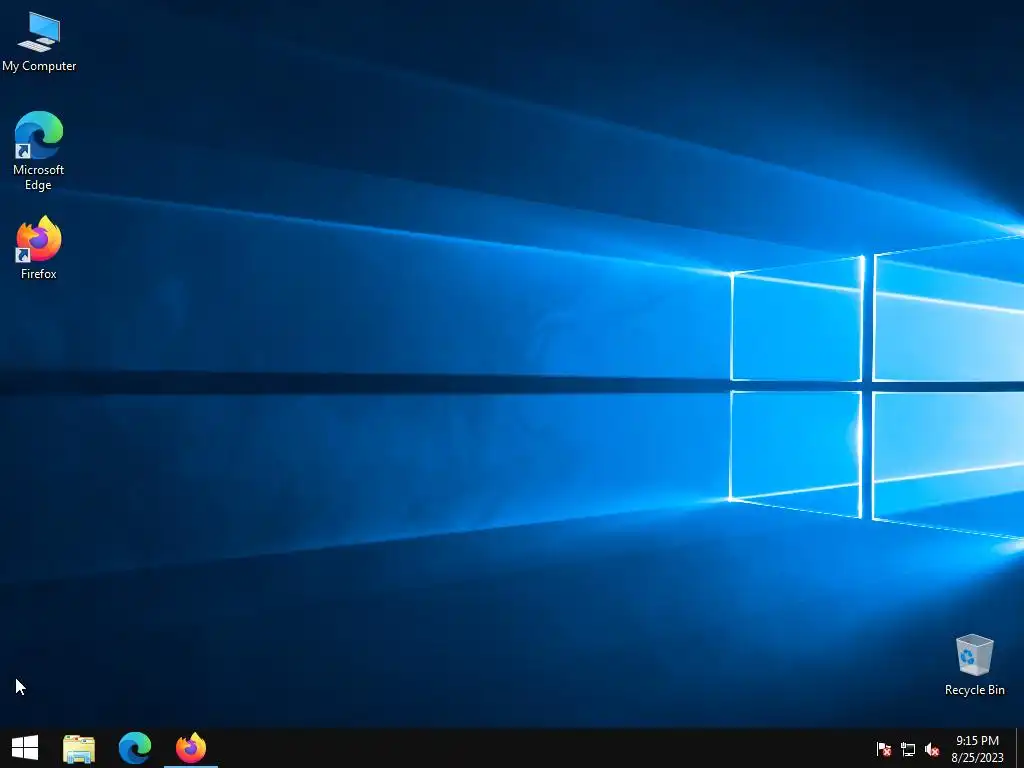Select the My Computer desktop icon

pos(39,42)
